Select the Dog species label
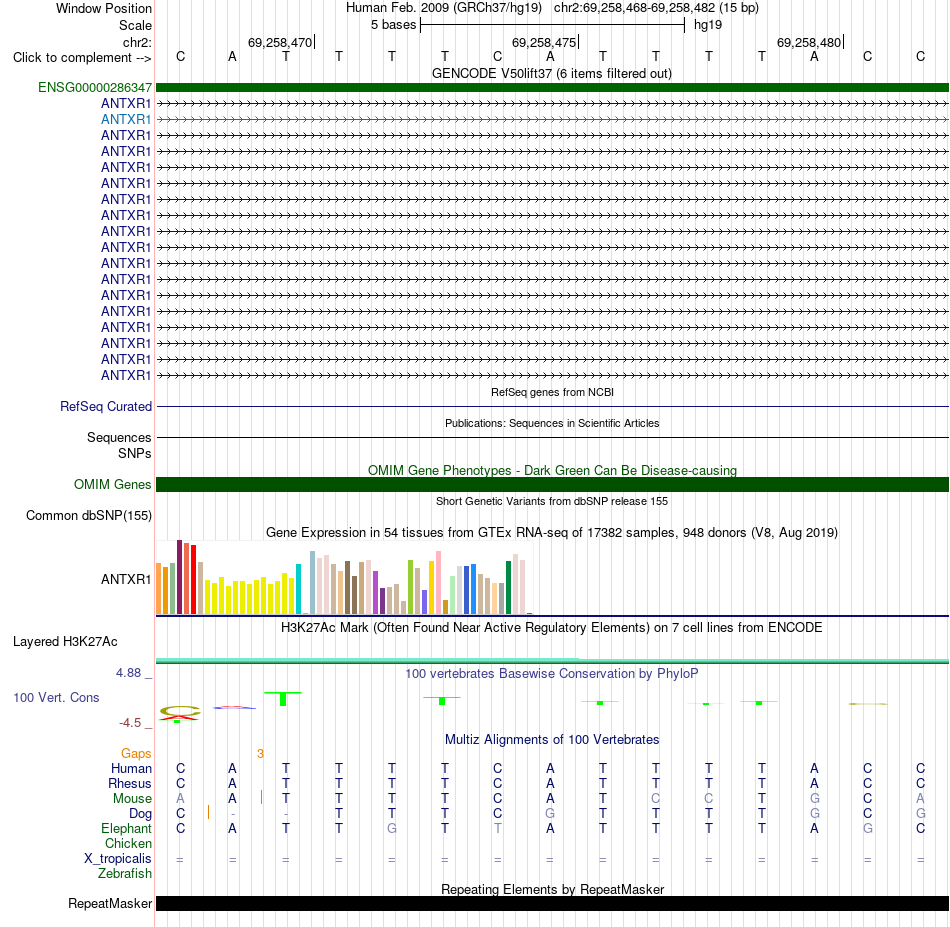The width and height of the screenshot is (950, 927). tap(141, 814)
